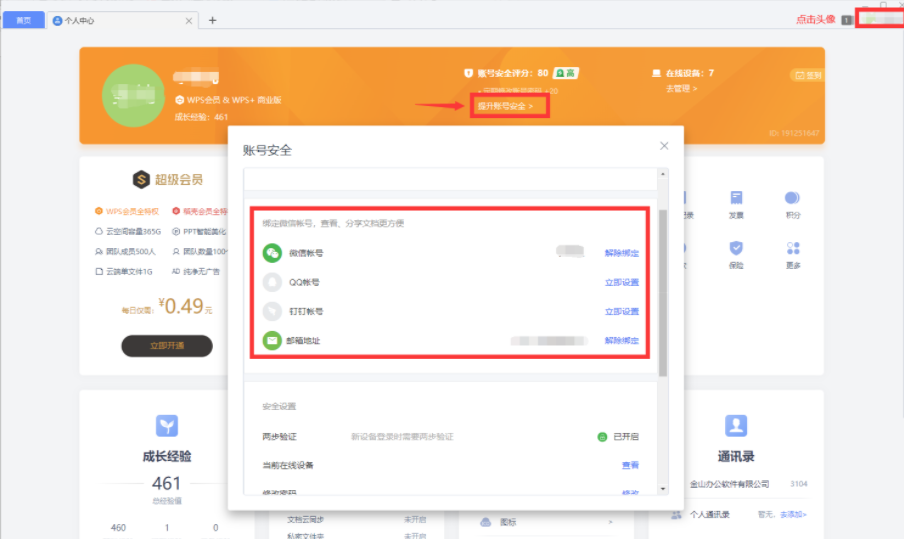The image size is (904, 539).
Task: Click the 通讯录 contacts icon
Action: 736,426
